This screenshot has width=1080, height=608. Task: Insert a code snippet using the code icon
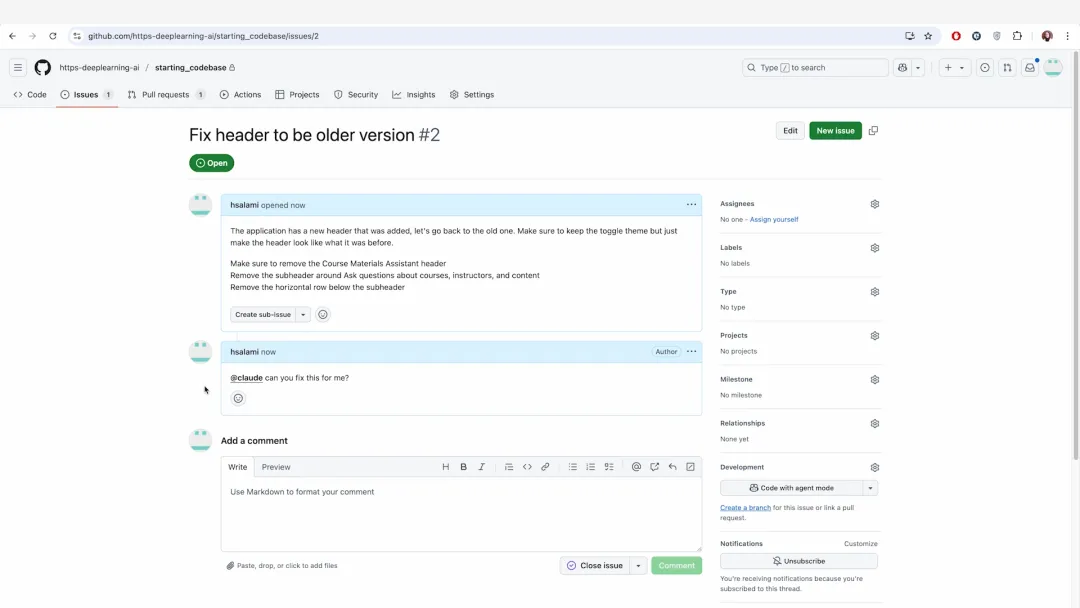(527, 466)
